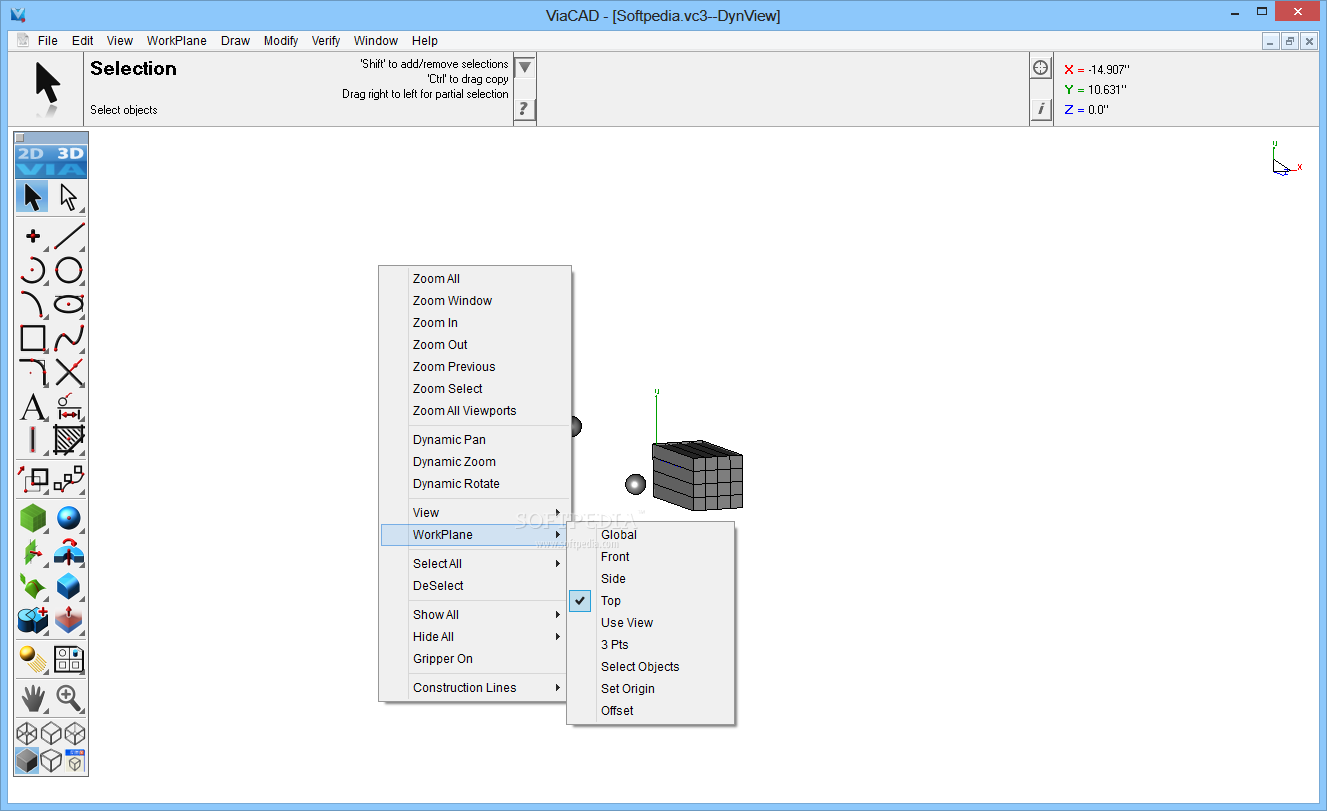Open the Help menu
This screenshot has width=1327, height=811.
(425, 41)
